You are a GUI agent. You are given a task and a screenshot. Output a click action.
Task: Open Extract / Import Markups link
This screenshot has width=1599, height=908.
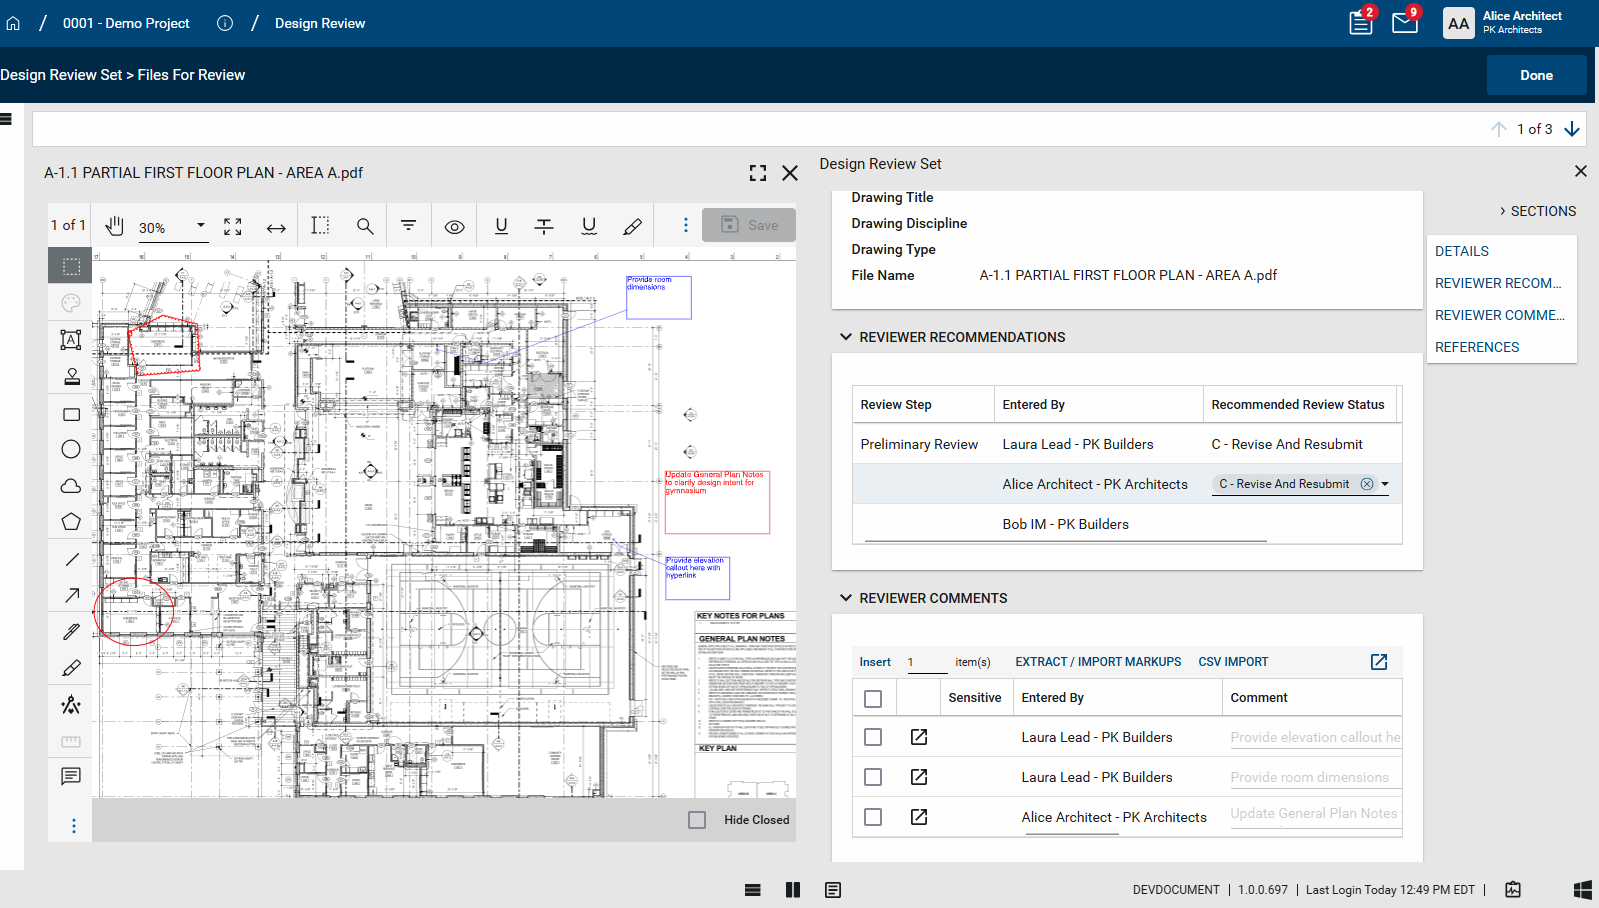(1098, 662)
